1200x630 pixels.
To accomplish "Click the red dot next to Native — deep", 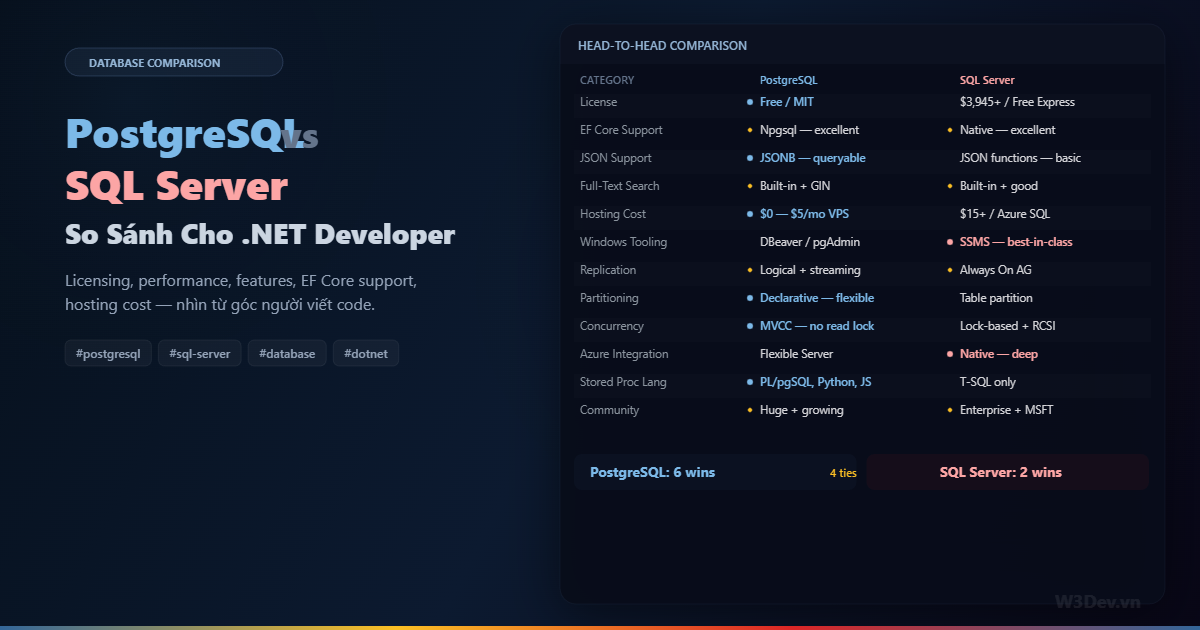I will coord(950,354).
